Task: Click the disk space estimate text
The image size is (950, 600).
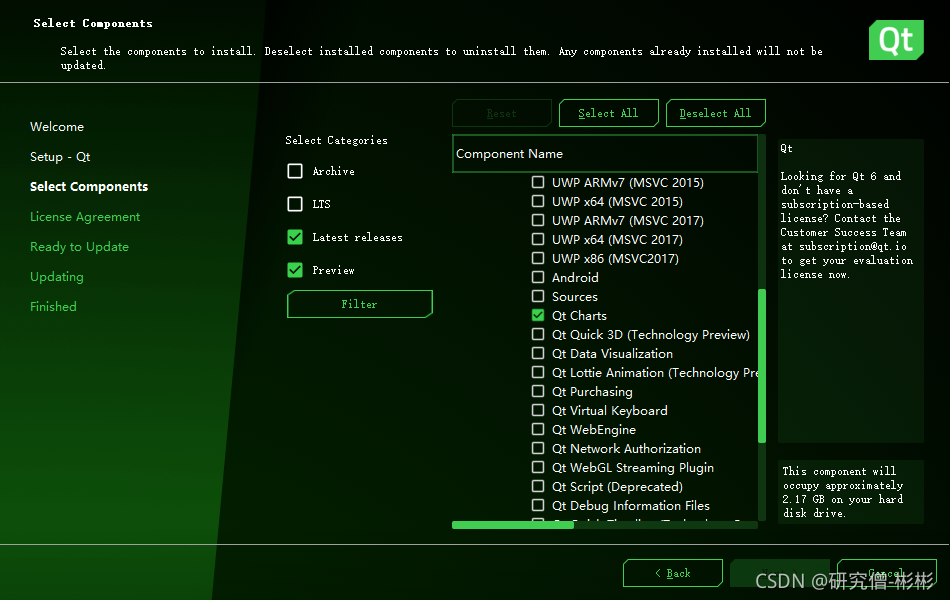Action: (x=843, y=492)
